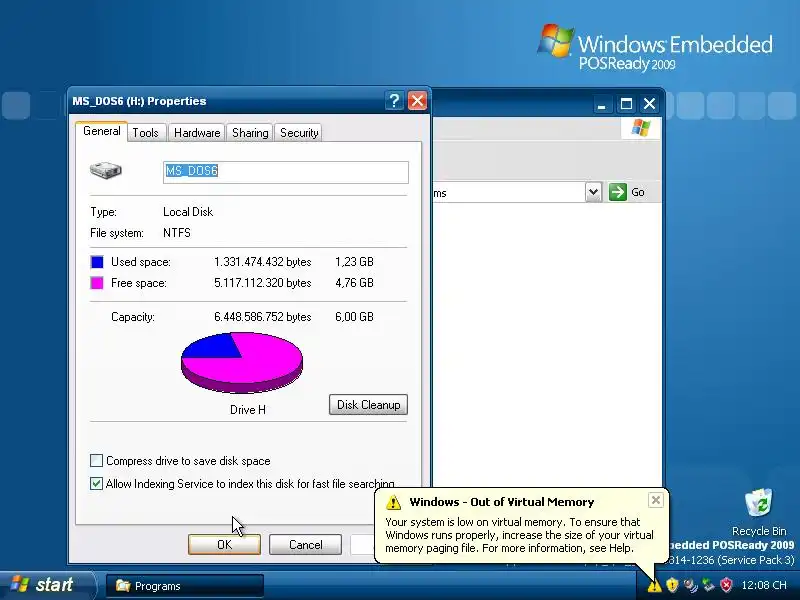Click the hard drive icon in Properties

[x=106, y=170]
